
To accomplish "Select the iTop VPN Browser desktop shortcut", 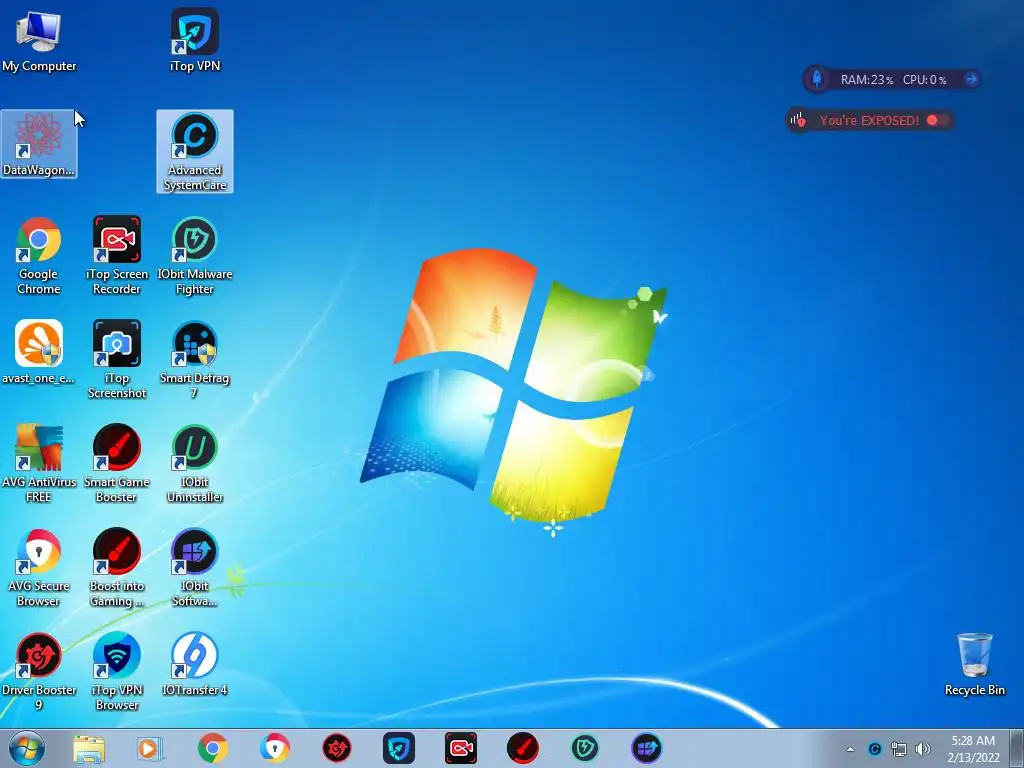I will pos(117,672).
